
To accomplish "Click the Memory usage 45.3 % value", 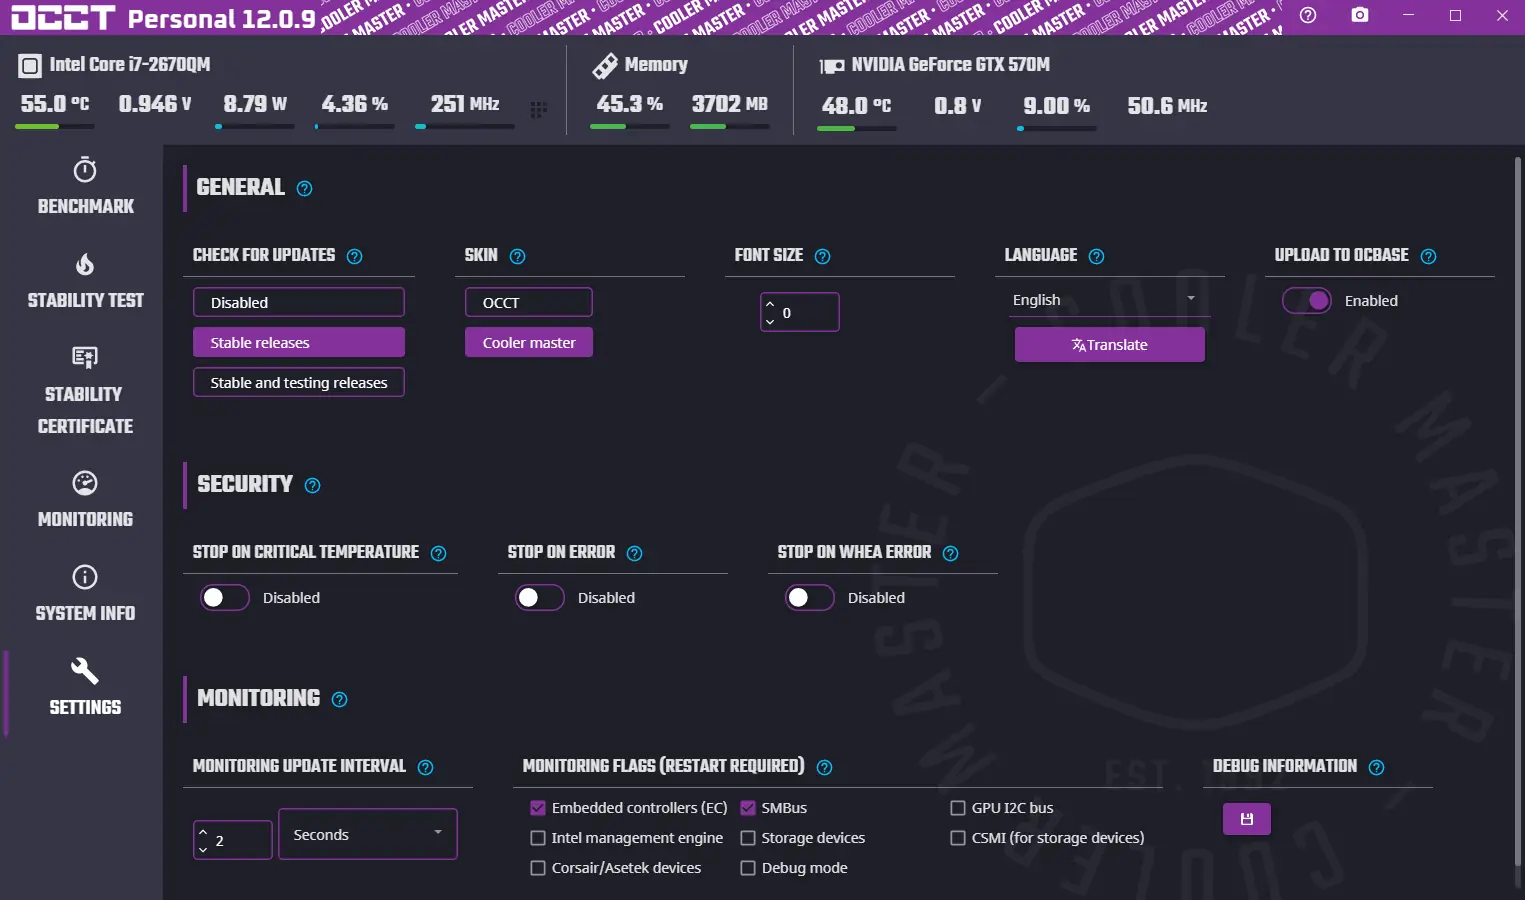I will point(630,104).
